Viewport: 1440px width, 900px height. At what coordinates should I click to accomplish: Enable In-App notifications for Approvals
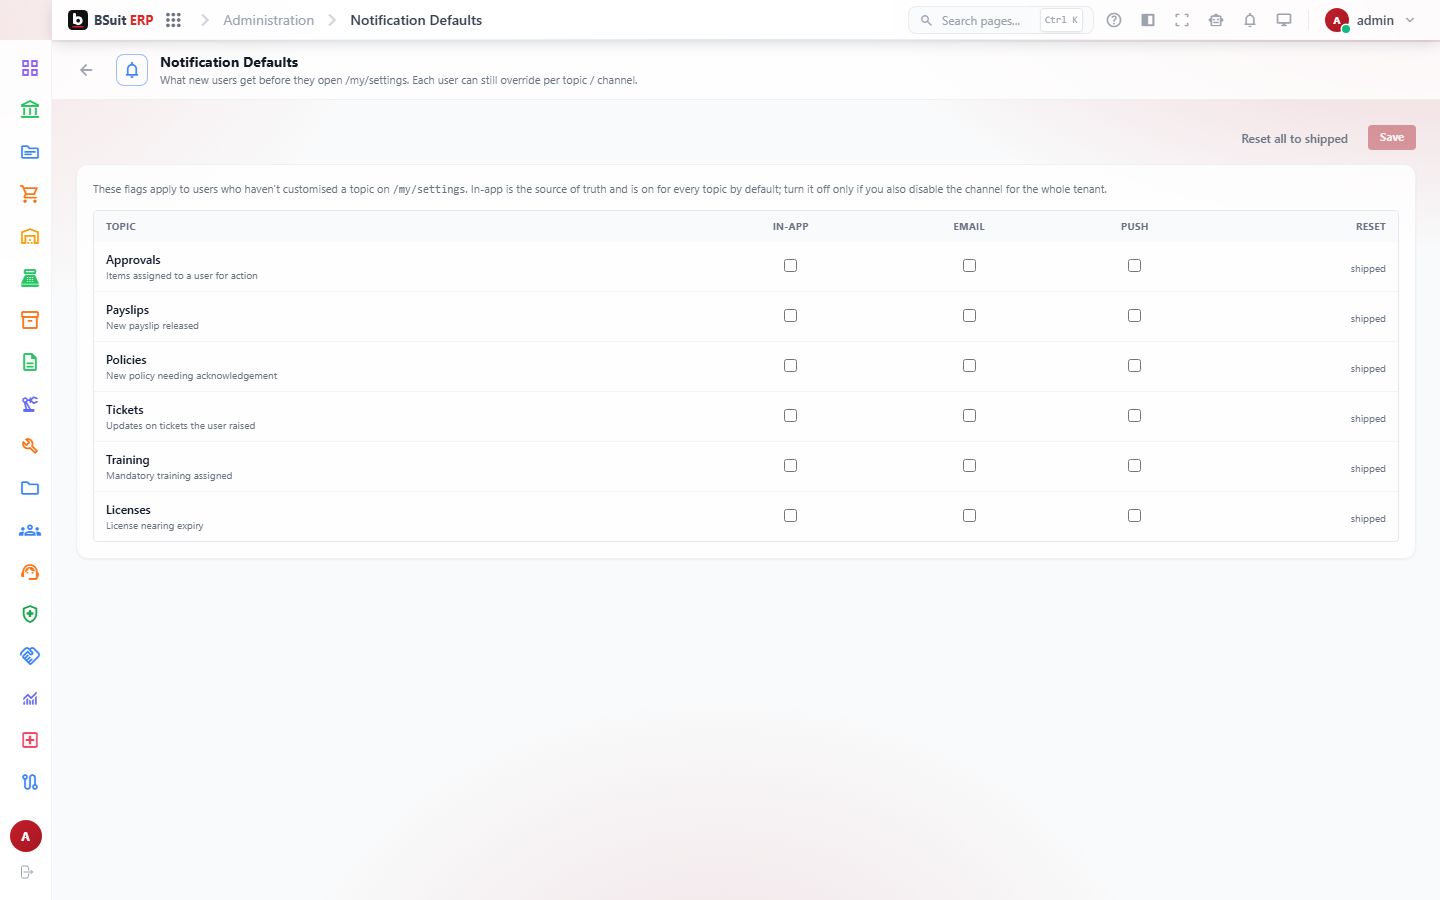click(x=790, y=266)
